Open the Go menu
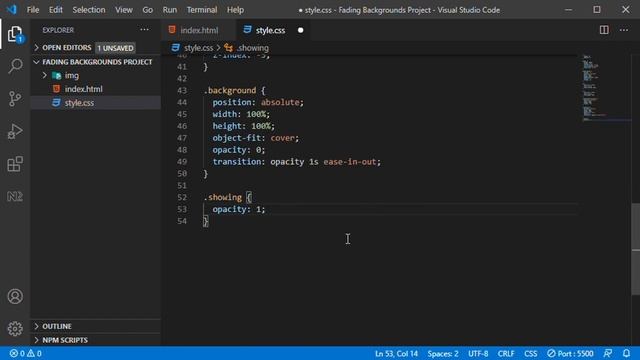 [x=147, y=10]
